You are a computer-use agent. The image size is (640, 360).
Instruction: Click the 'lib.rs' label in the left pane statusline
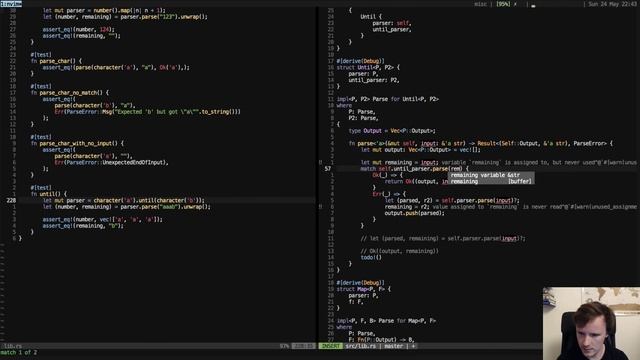pyautogui.click(x=13, y=346)
